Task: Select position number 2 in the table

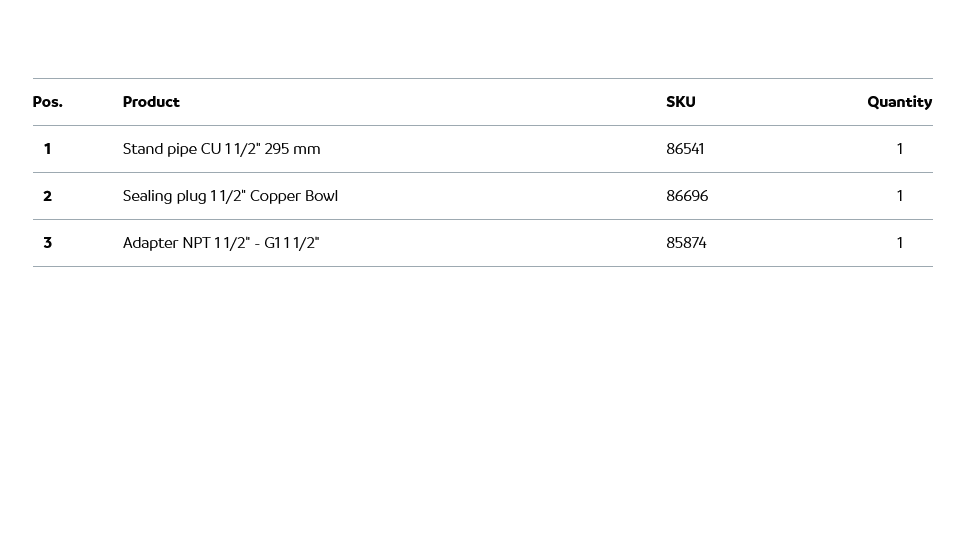Action: click(x=47, y=196)
